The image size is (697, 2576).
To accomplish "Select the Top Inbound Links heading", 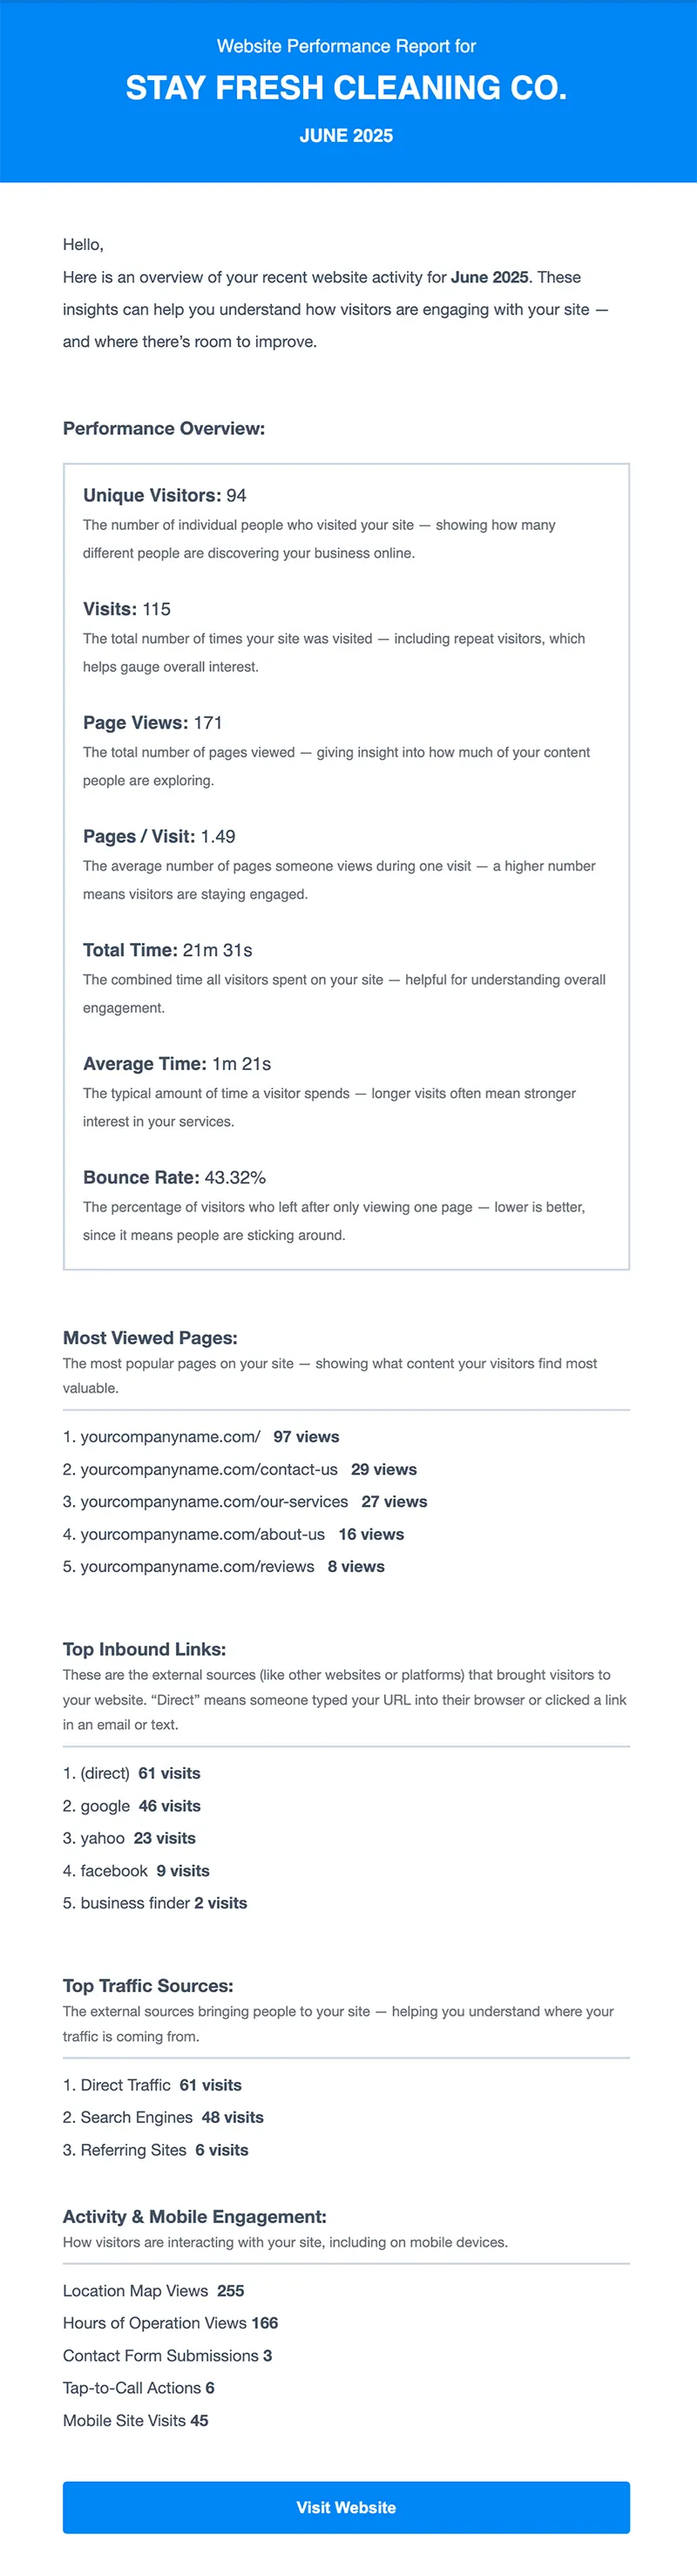I will [144, 1649].
